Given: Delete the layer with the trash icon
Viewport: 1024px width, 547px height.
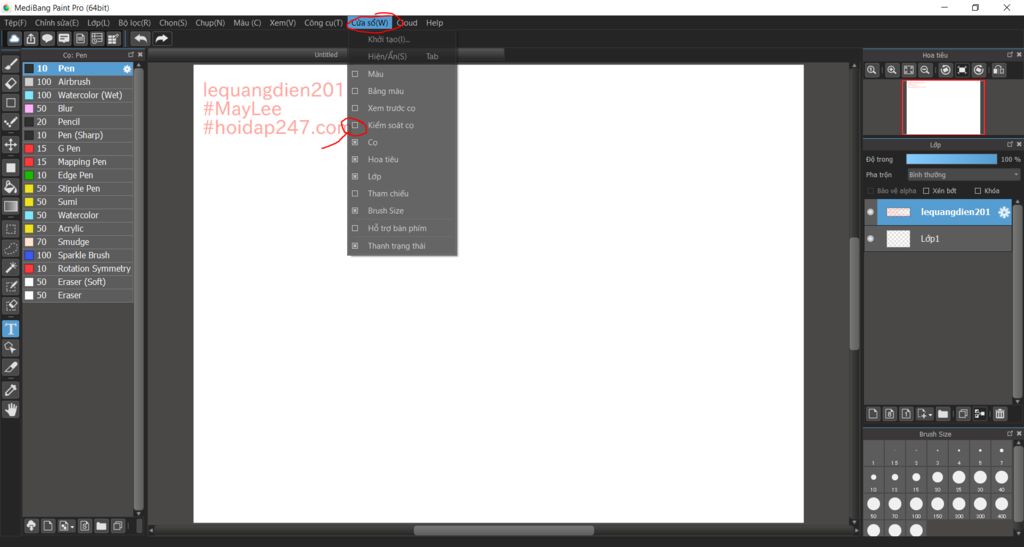Looking at the screenshot, I should (1000, 414).
